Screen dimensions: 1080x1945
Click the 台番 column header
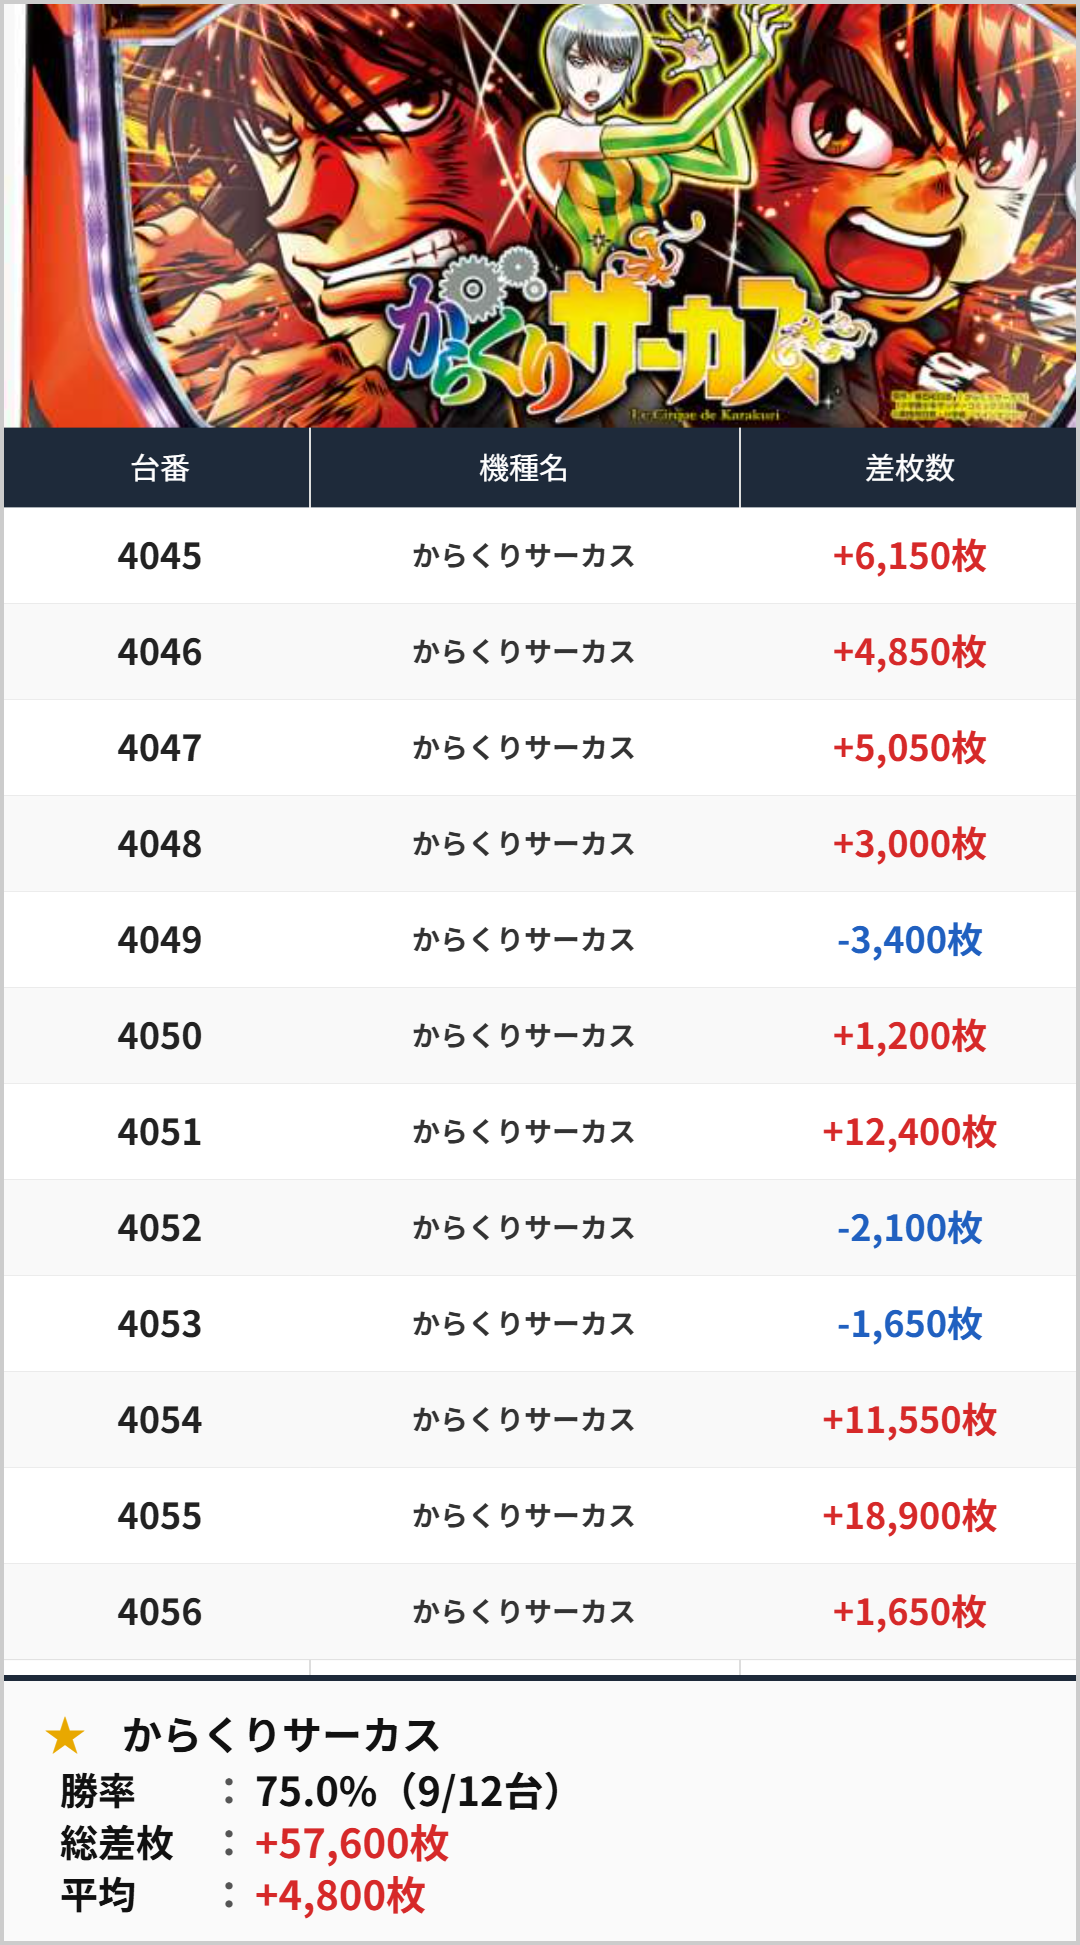coord(159,468)
